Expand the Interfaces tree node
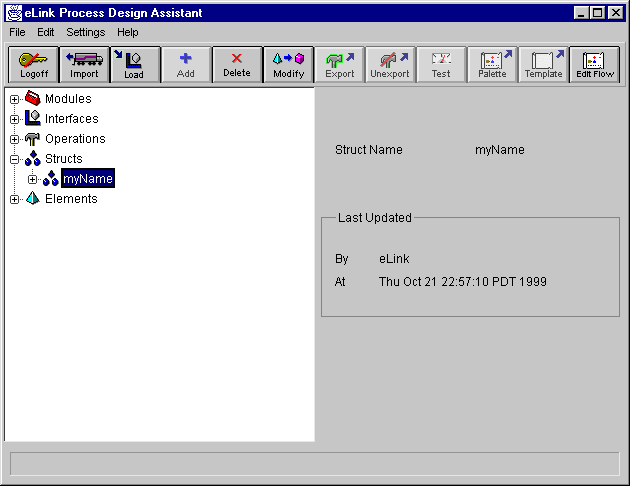 14,119
